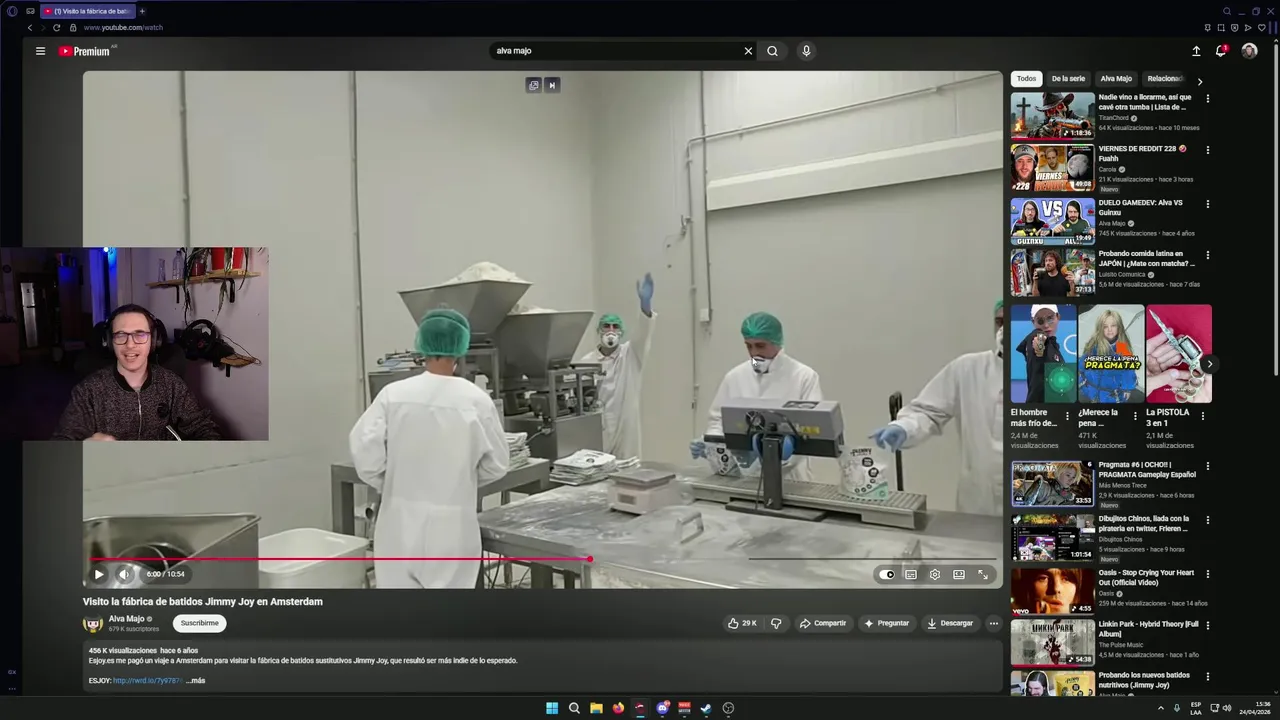Clear the search box with the X
The image size is (1280, 720).
pyautogui.click(x=748, y=51)
